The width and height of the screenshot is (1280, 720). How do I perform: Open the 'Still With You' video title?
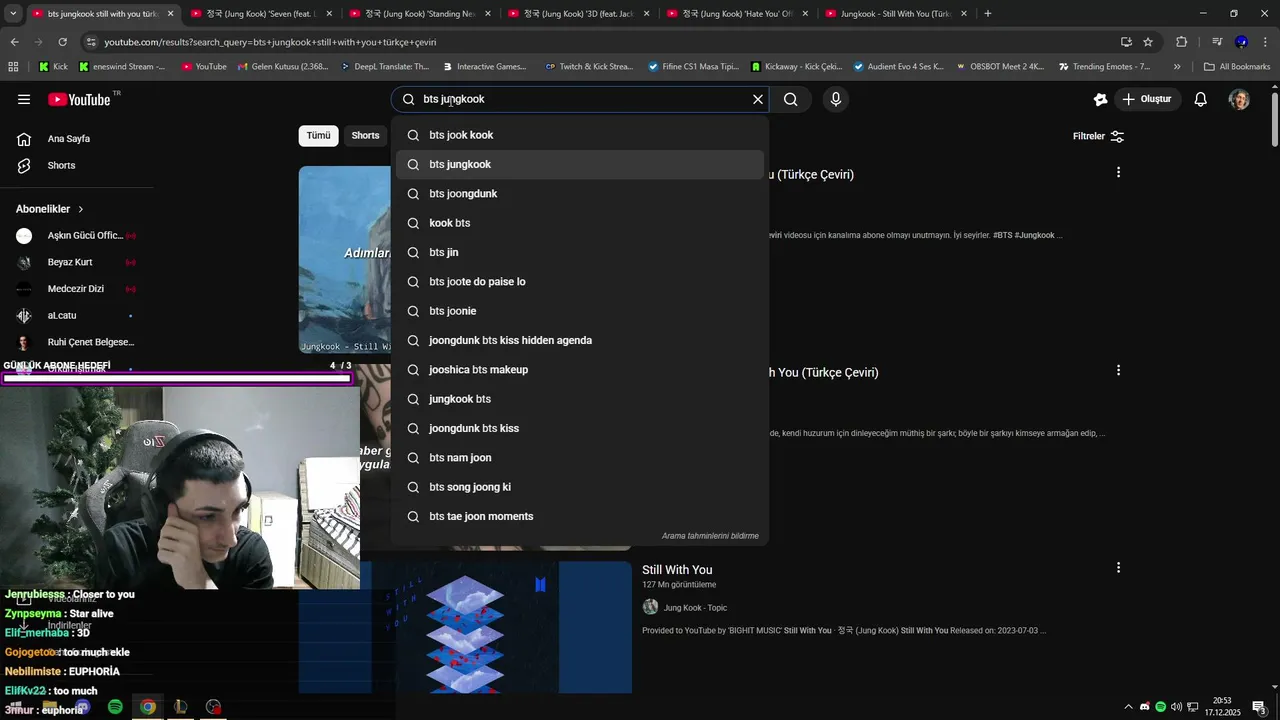tap(677, 570)
